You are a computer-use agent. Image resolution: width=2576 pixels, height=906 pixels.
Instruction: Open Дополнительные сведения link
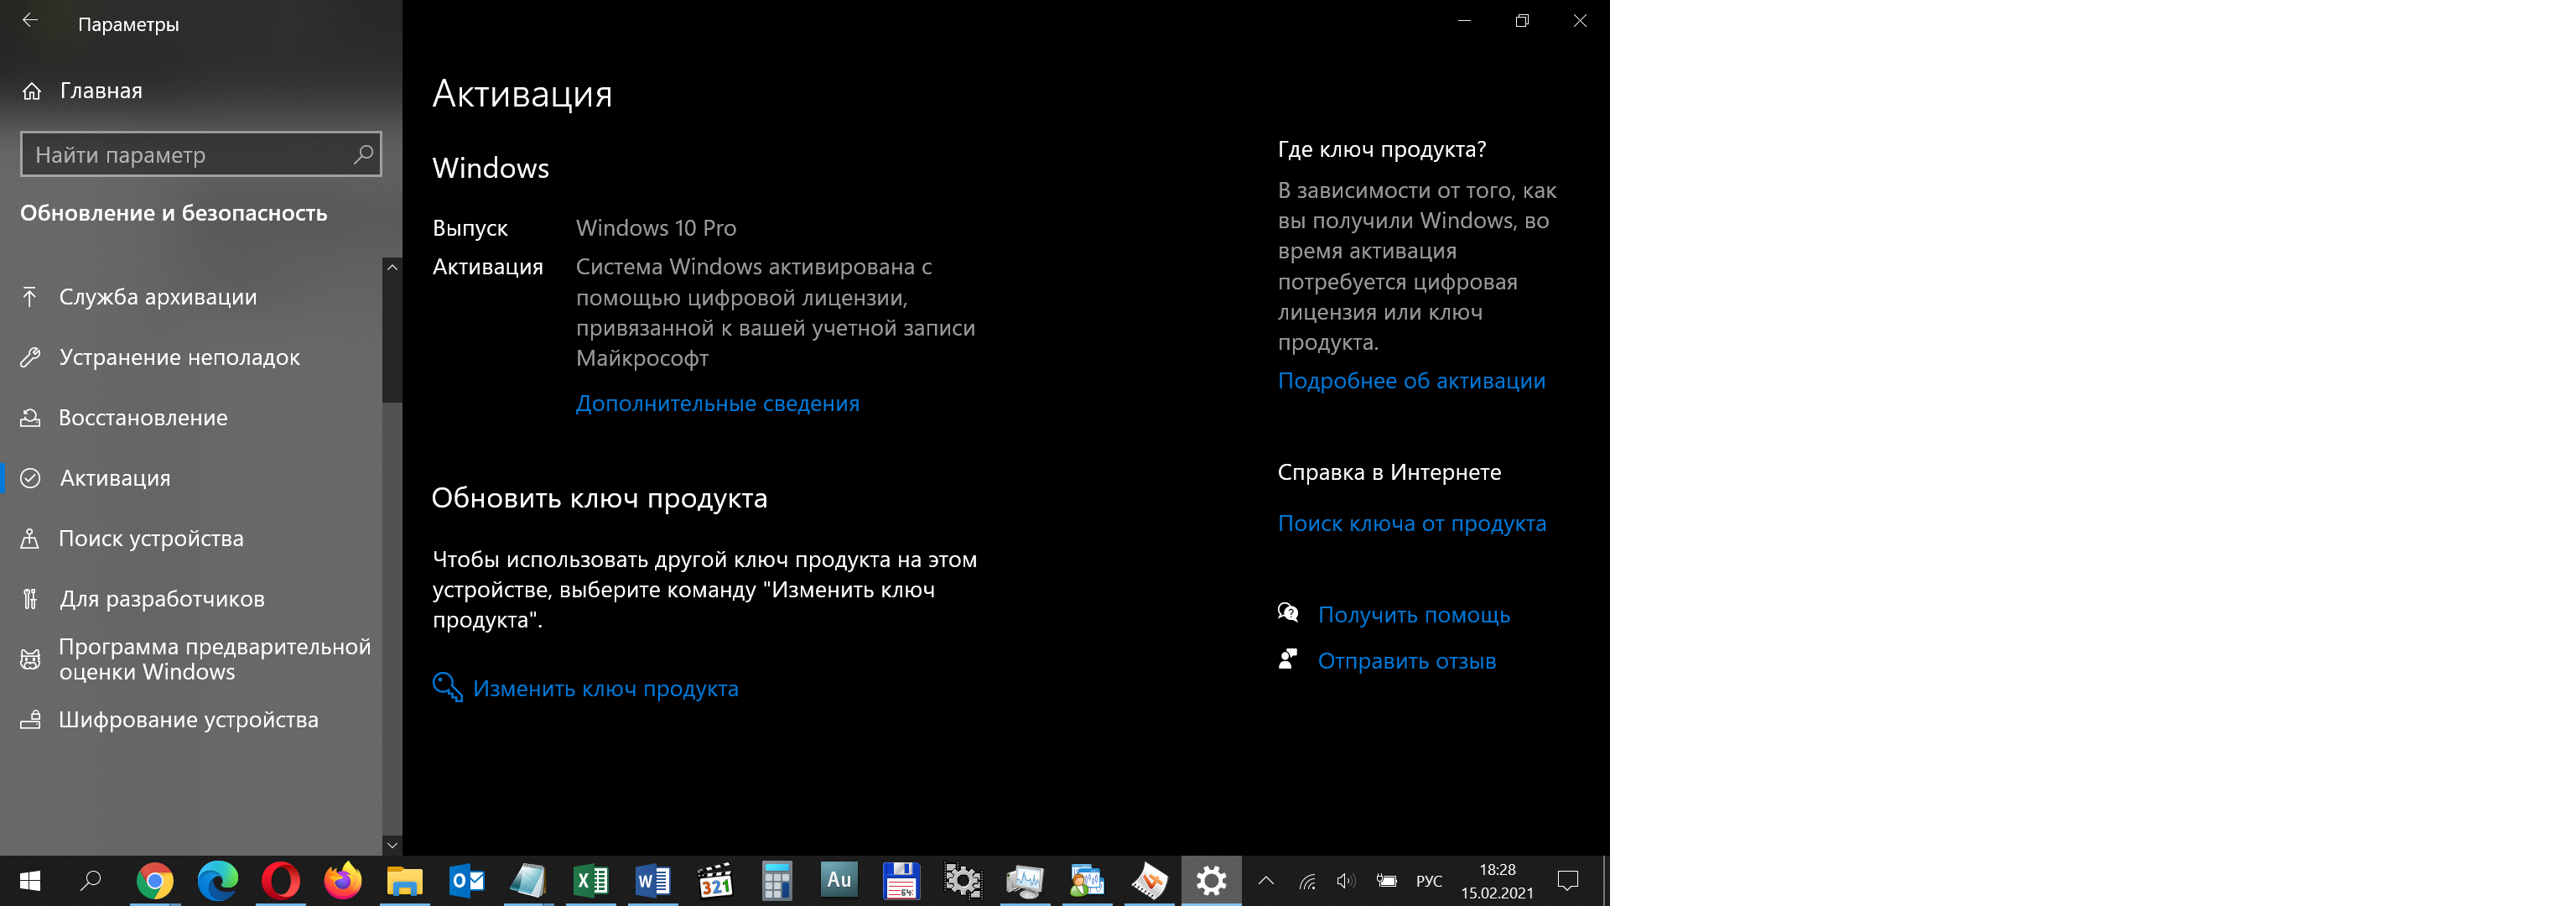point(717,403)
